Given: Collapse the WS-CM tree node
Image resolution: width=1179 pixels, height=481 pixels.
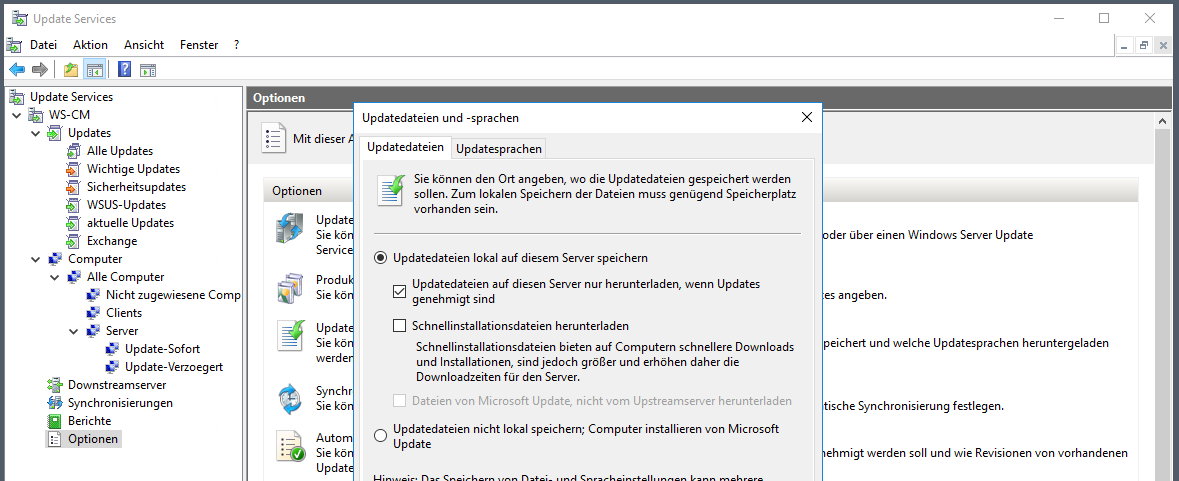Looking at the screenshot, I should (17, 115).
